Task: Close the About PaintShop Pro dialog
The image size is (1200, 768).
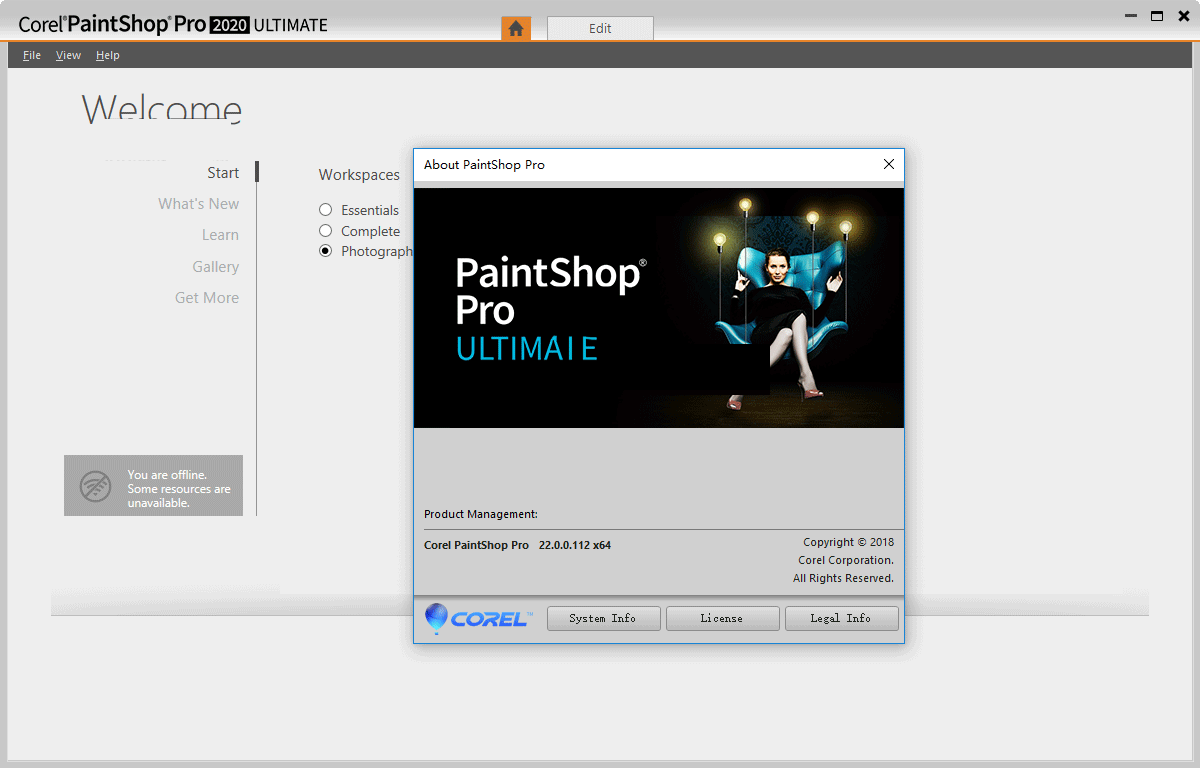Action: pyautogui.click(x=888, y=164)
